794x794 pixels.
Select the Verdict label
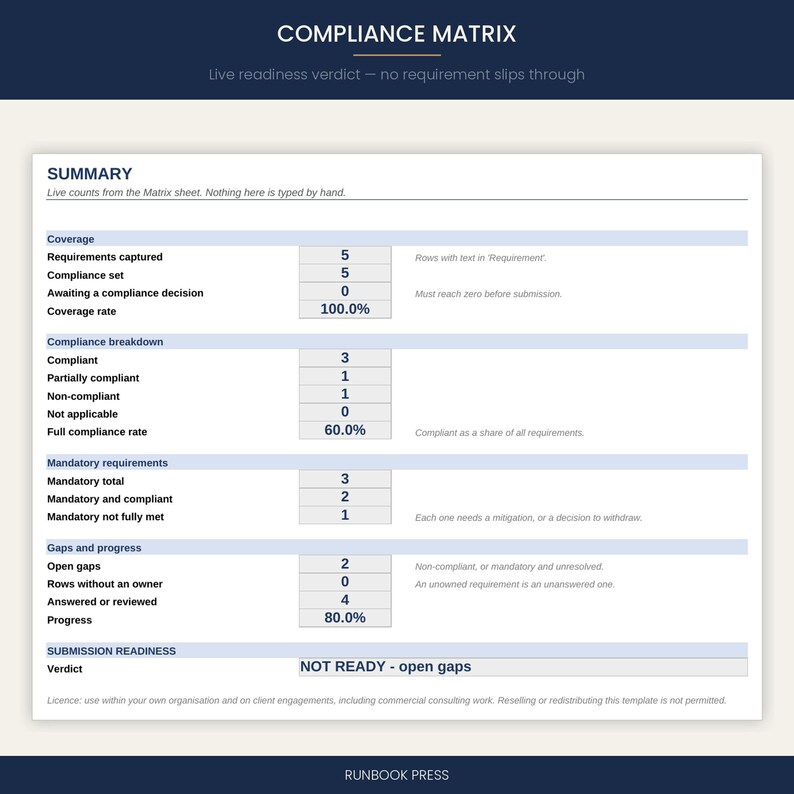[64, 668]
